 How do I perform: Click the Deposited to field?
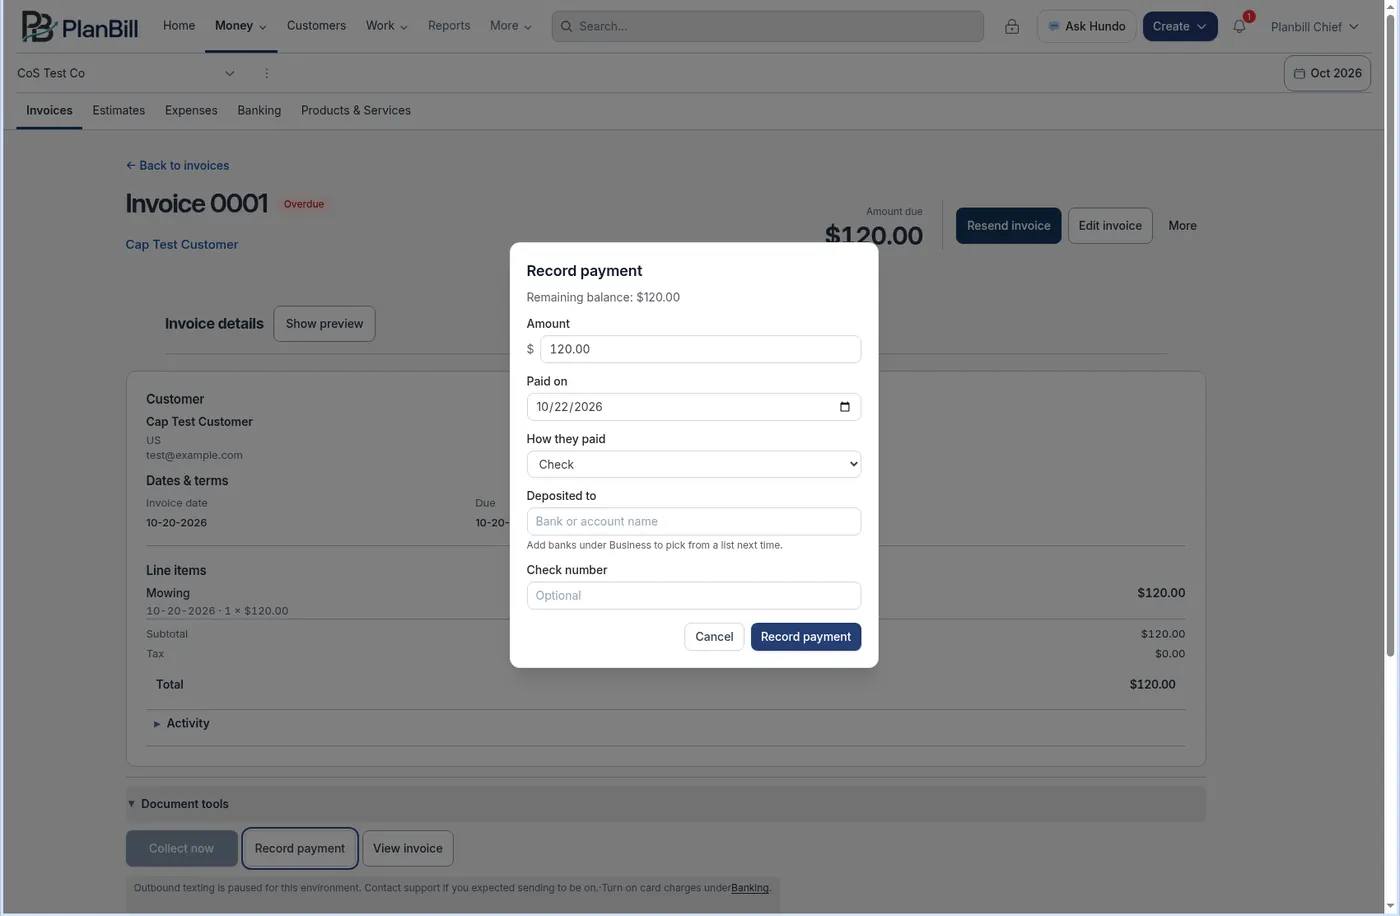(694, 522)
